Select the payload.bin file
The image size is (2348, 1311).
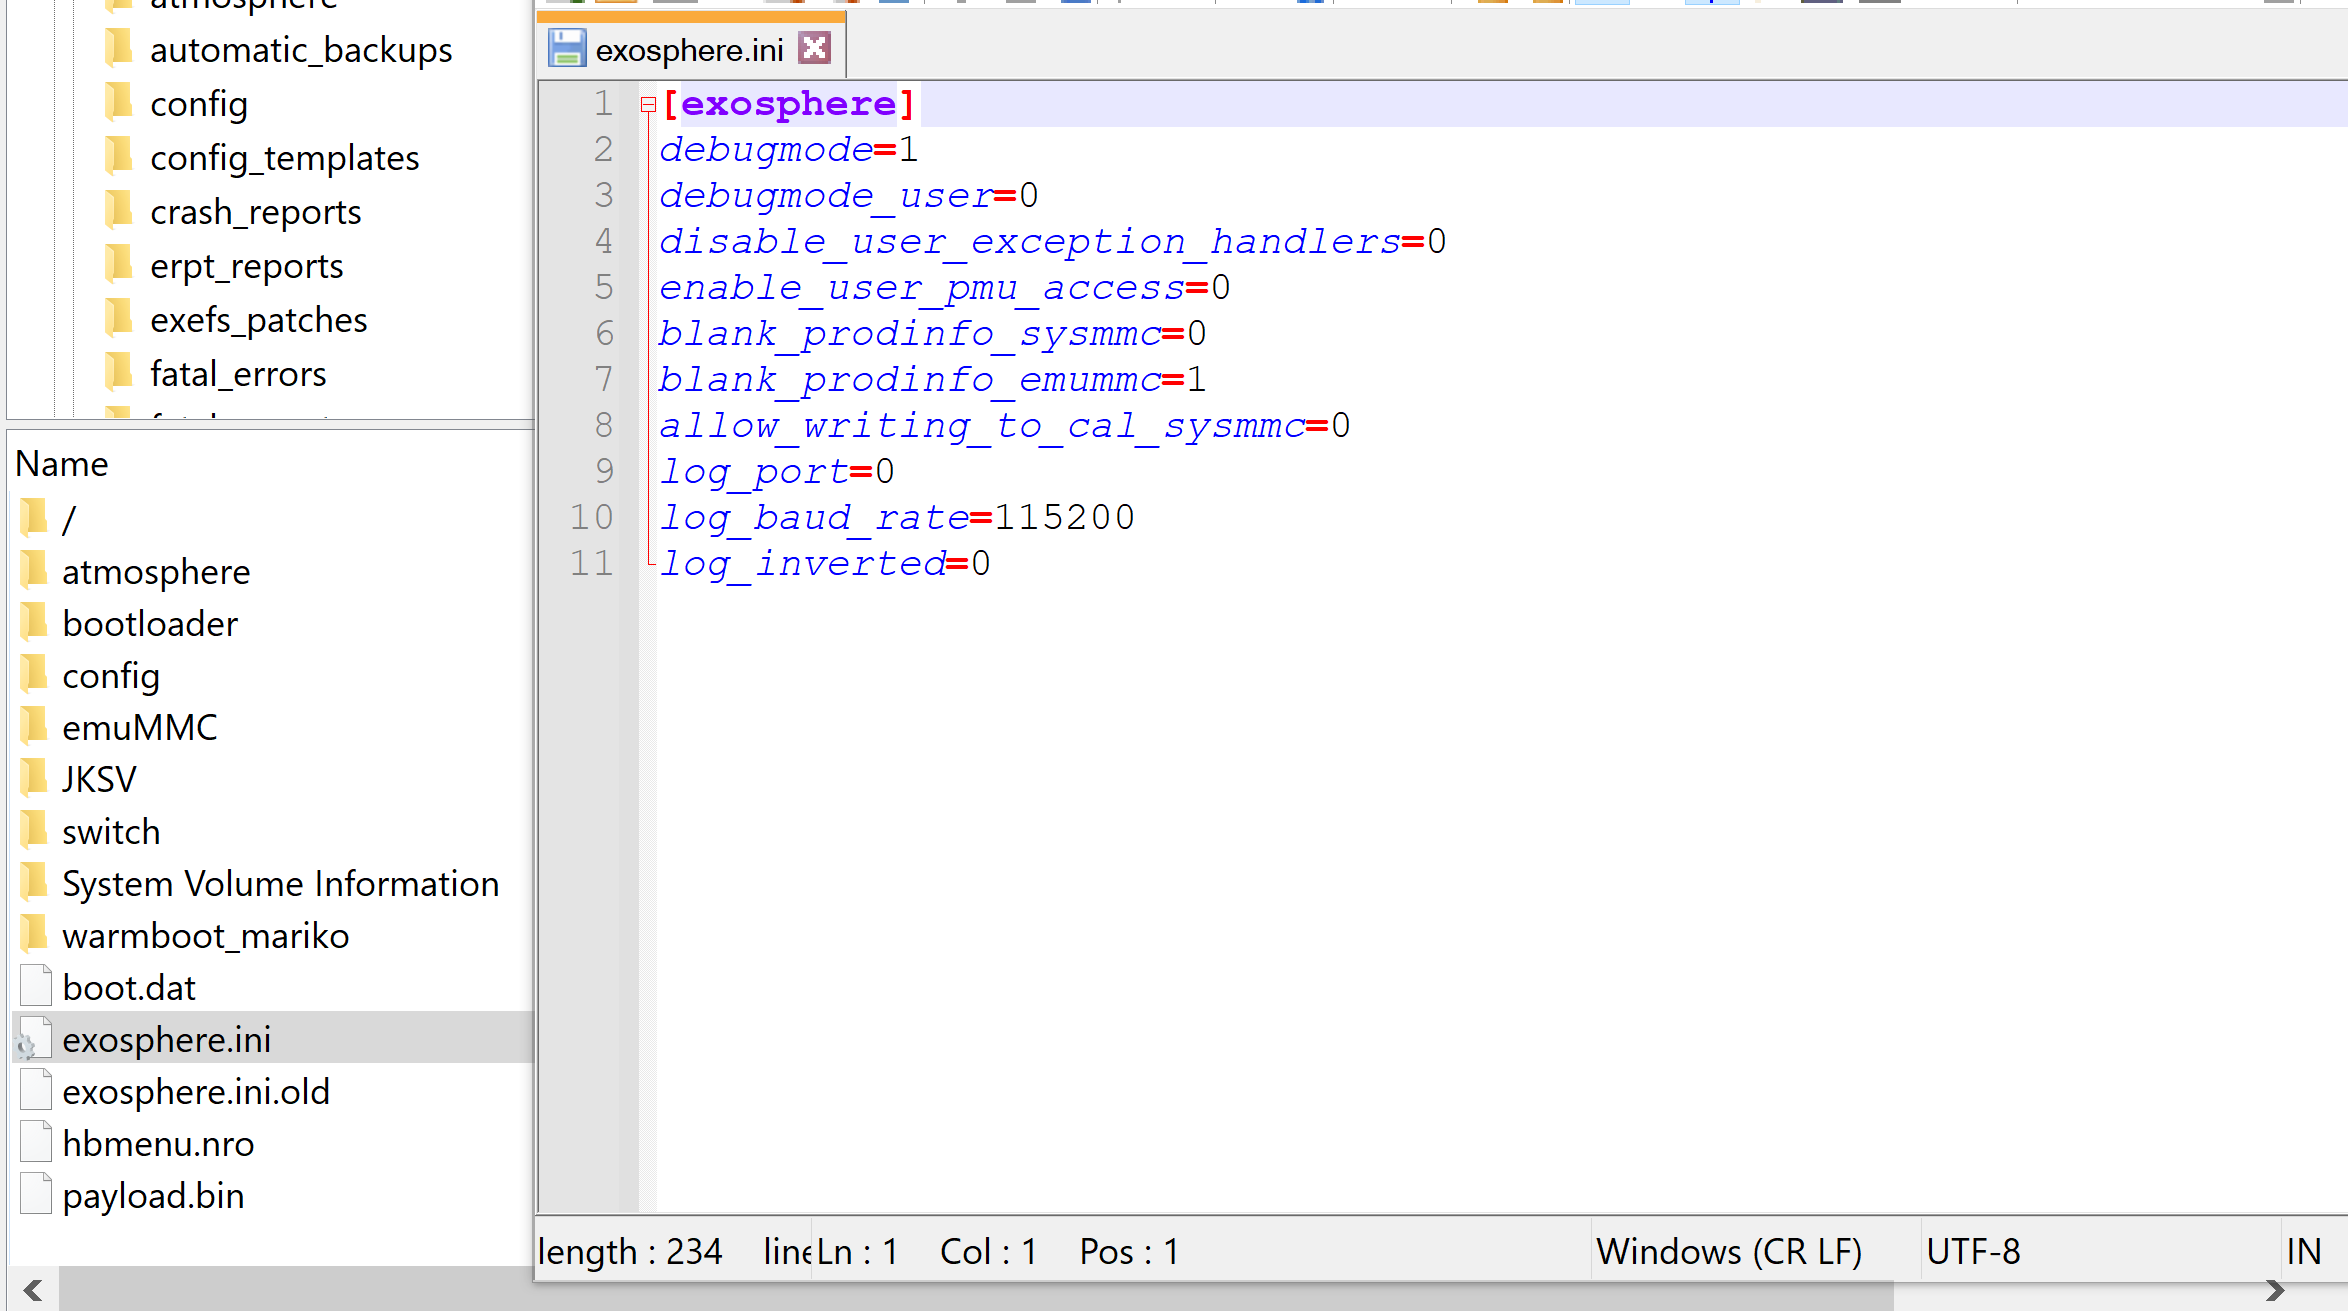coord(153,1195)
